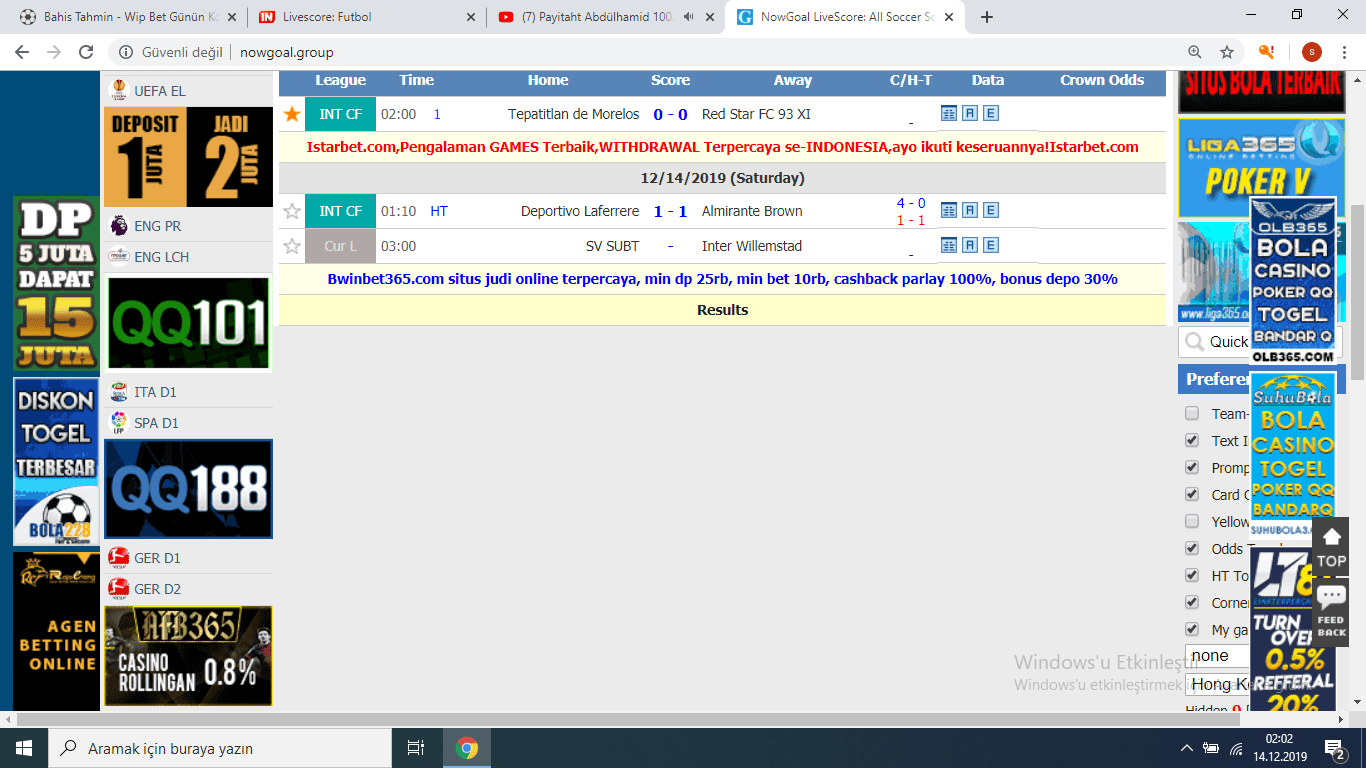Open the browser zoom magnifier icon
The height and width of the screenshot is (768, 1366).
tap(1194, 52)
